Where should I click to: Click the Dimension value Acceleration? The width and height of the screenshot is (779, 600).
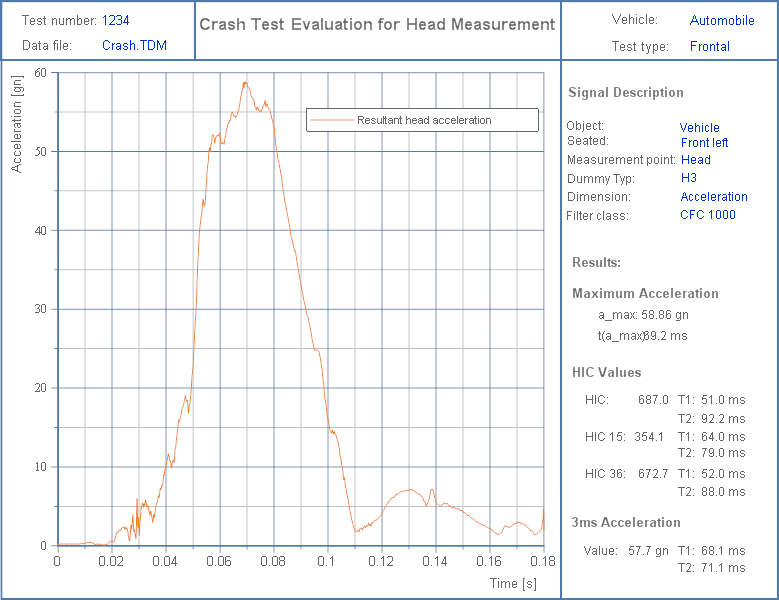pos(713,197)
